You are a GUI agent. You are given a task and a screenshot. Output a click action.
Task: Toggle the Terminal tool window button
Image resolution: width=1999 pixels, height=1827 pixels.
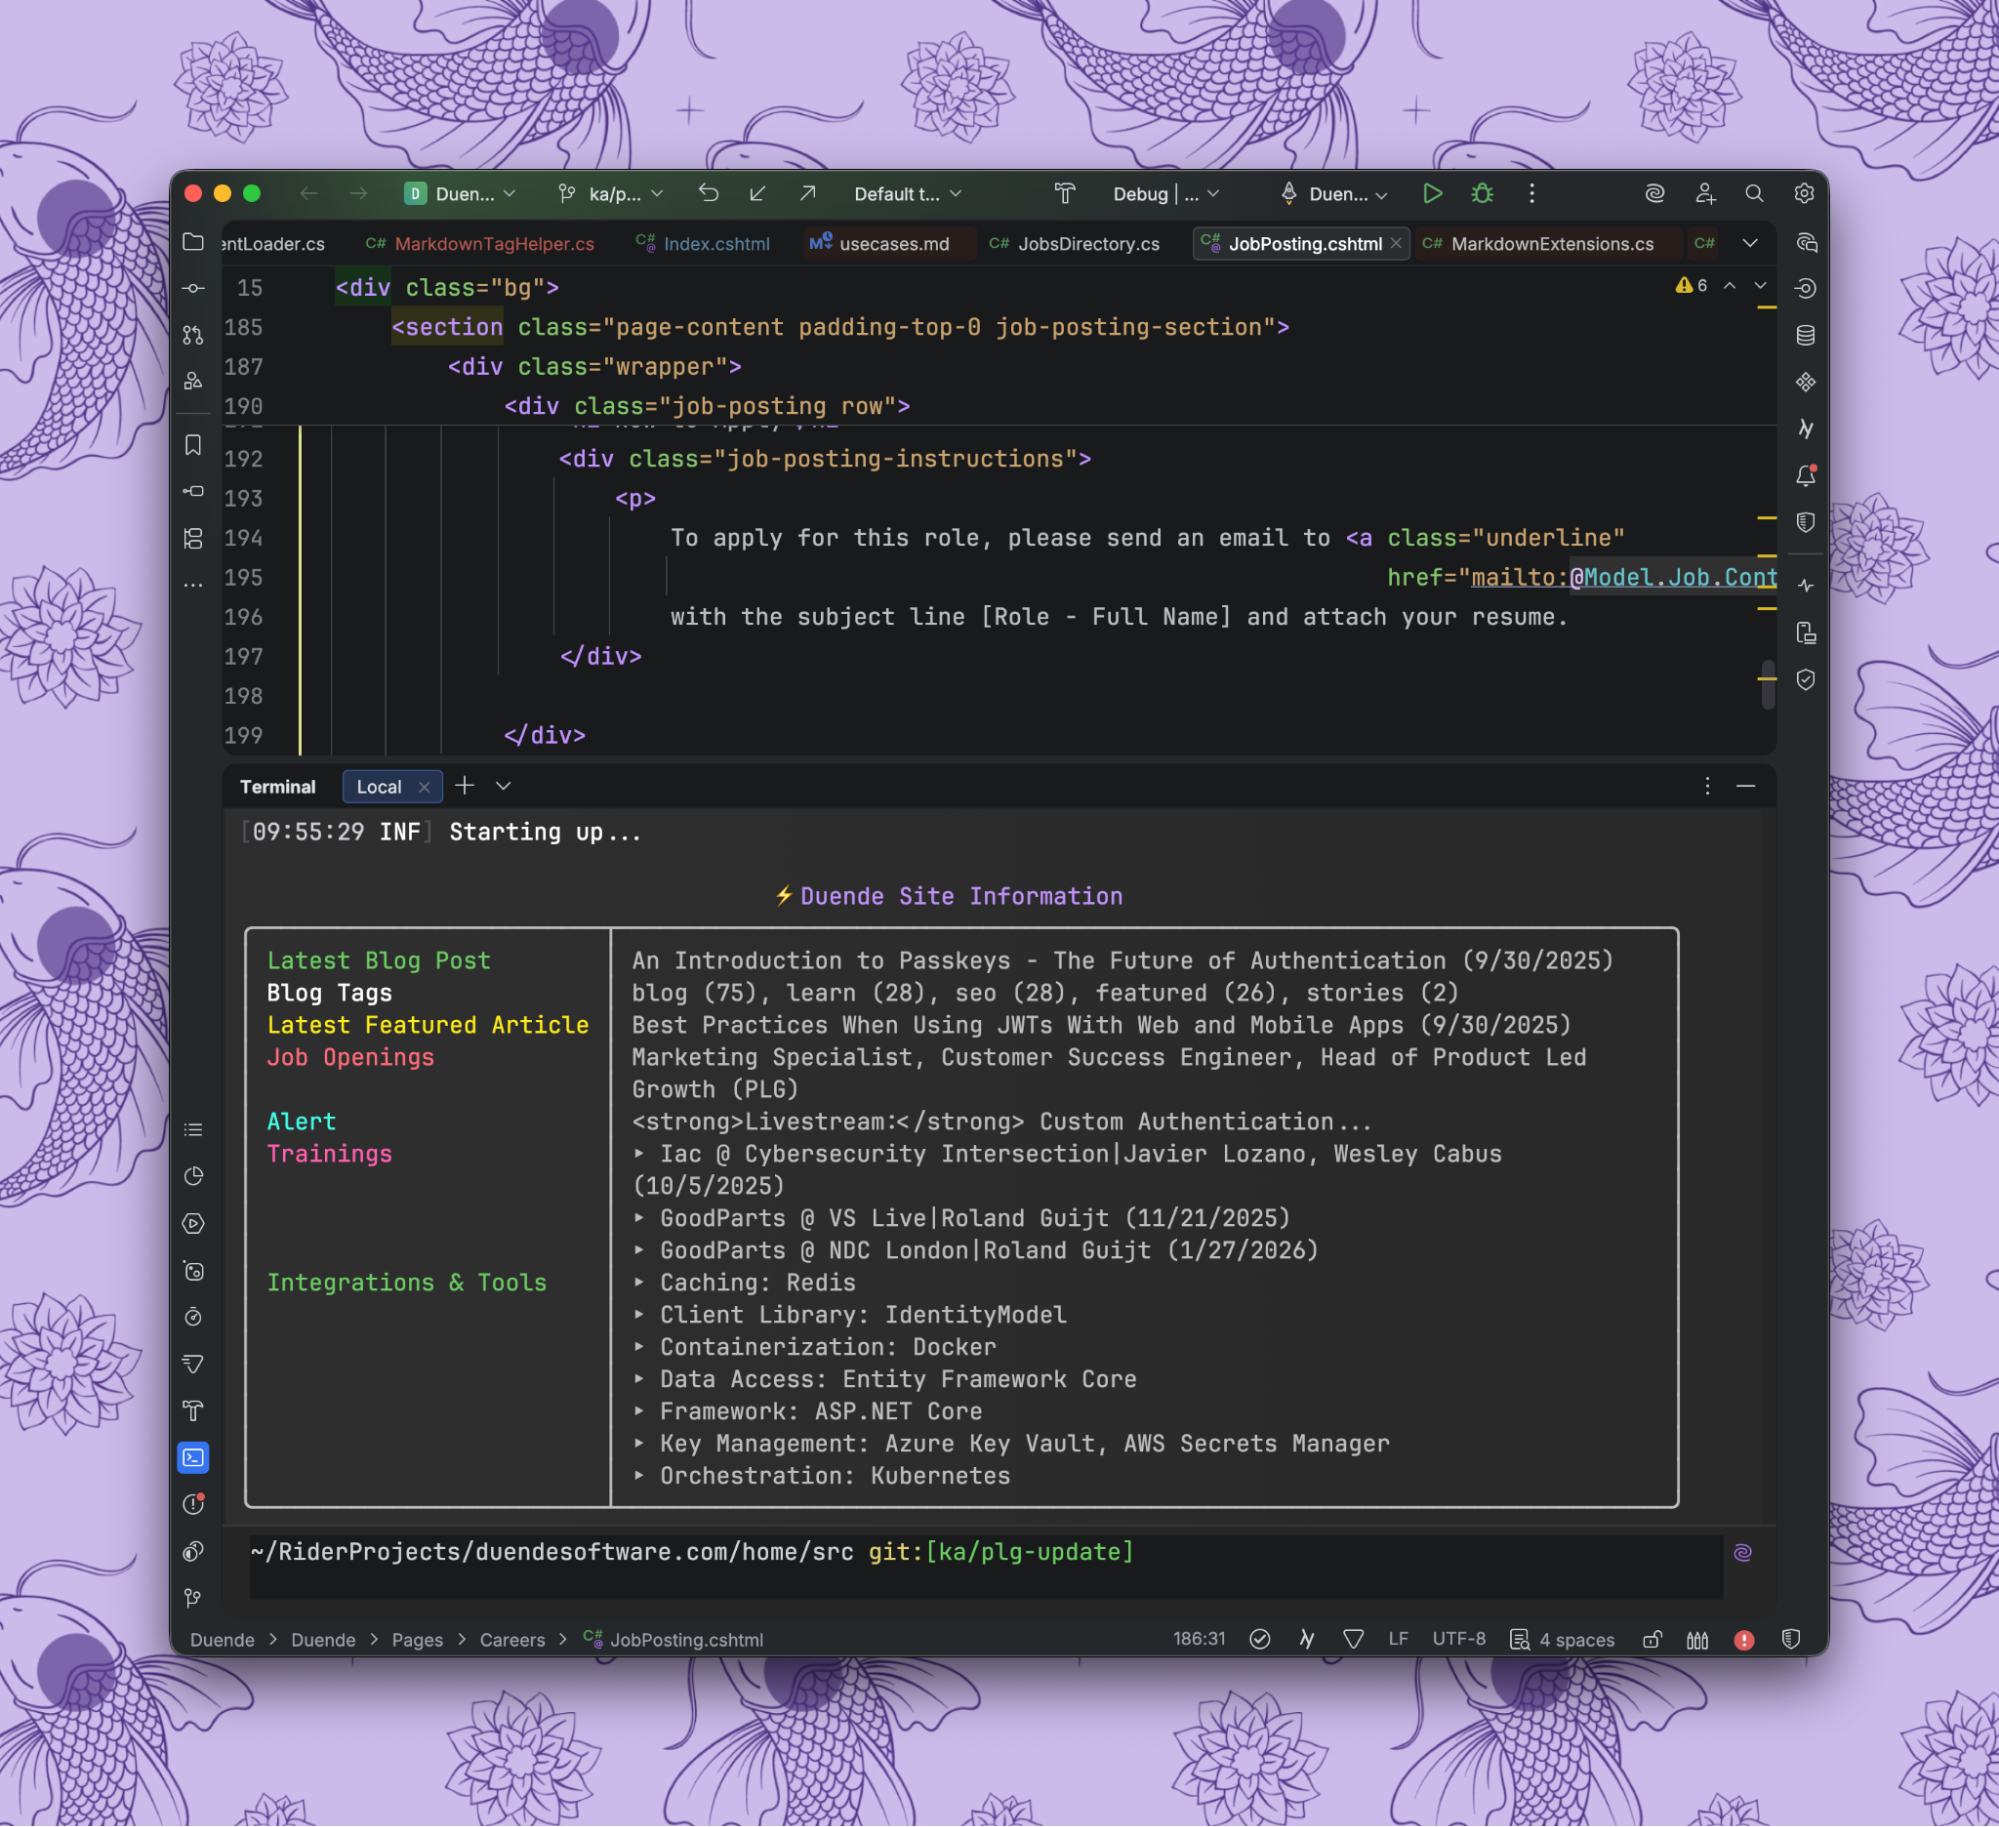click(x=193, y=1457)
